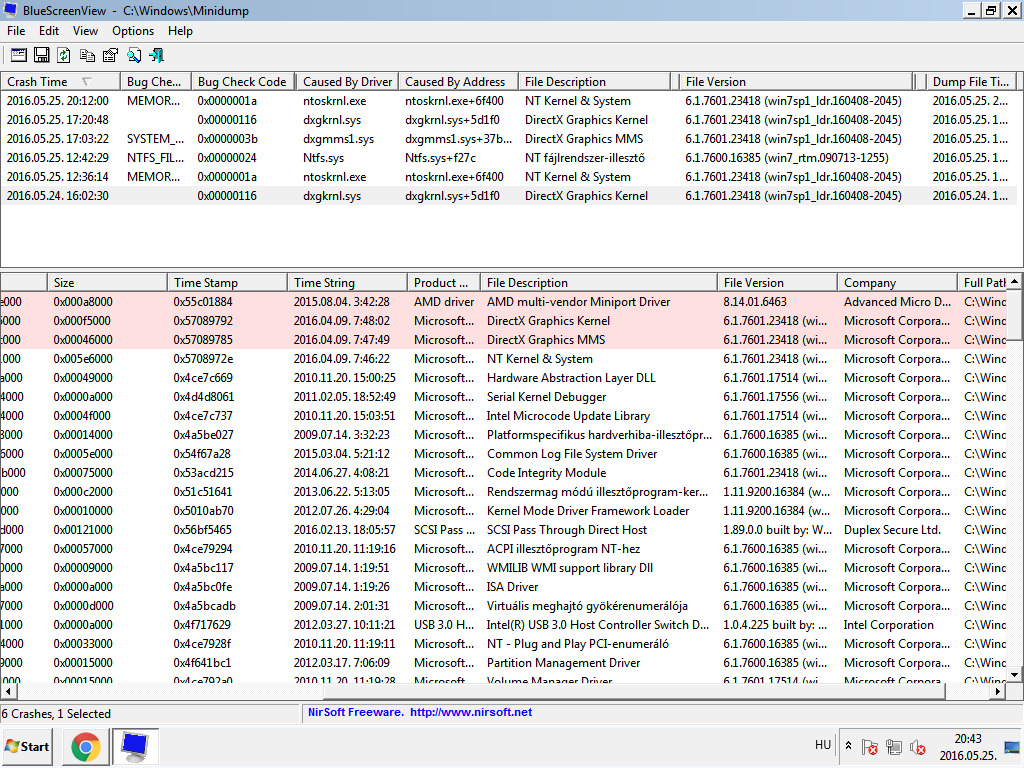
Task: Click lower pane scroll up arrow
Action: (1014, 281)
